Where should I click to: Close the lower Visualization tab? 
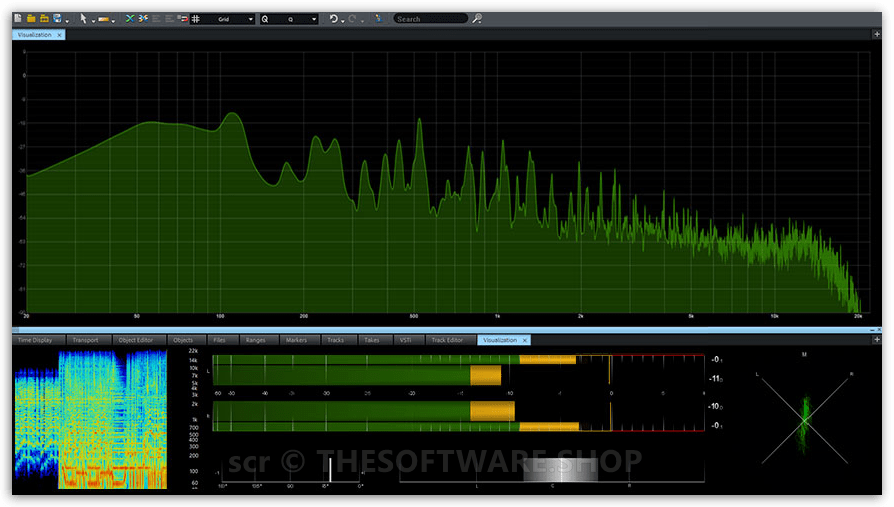525,340
